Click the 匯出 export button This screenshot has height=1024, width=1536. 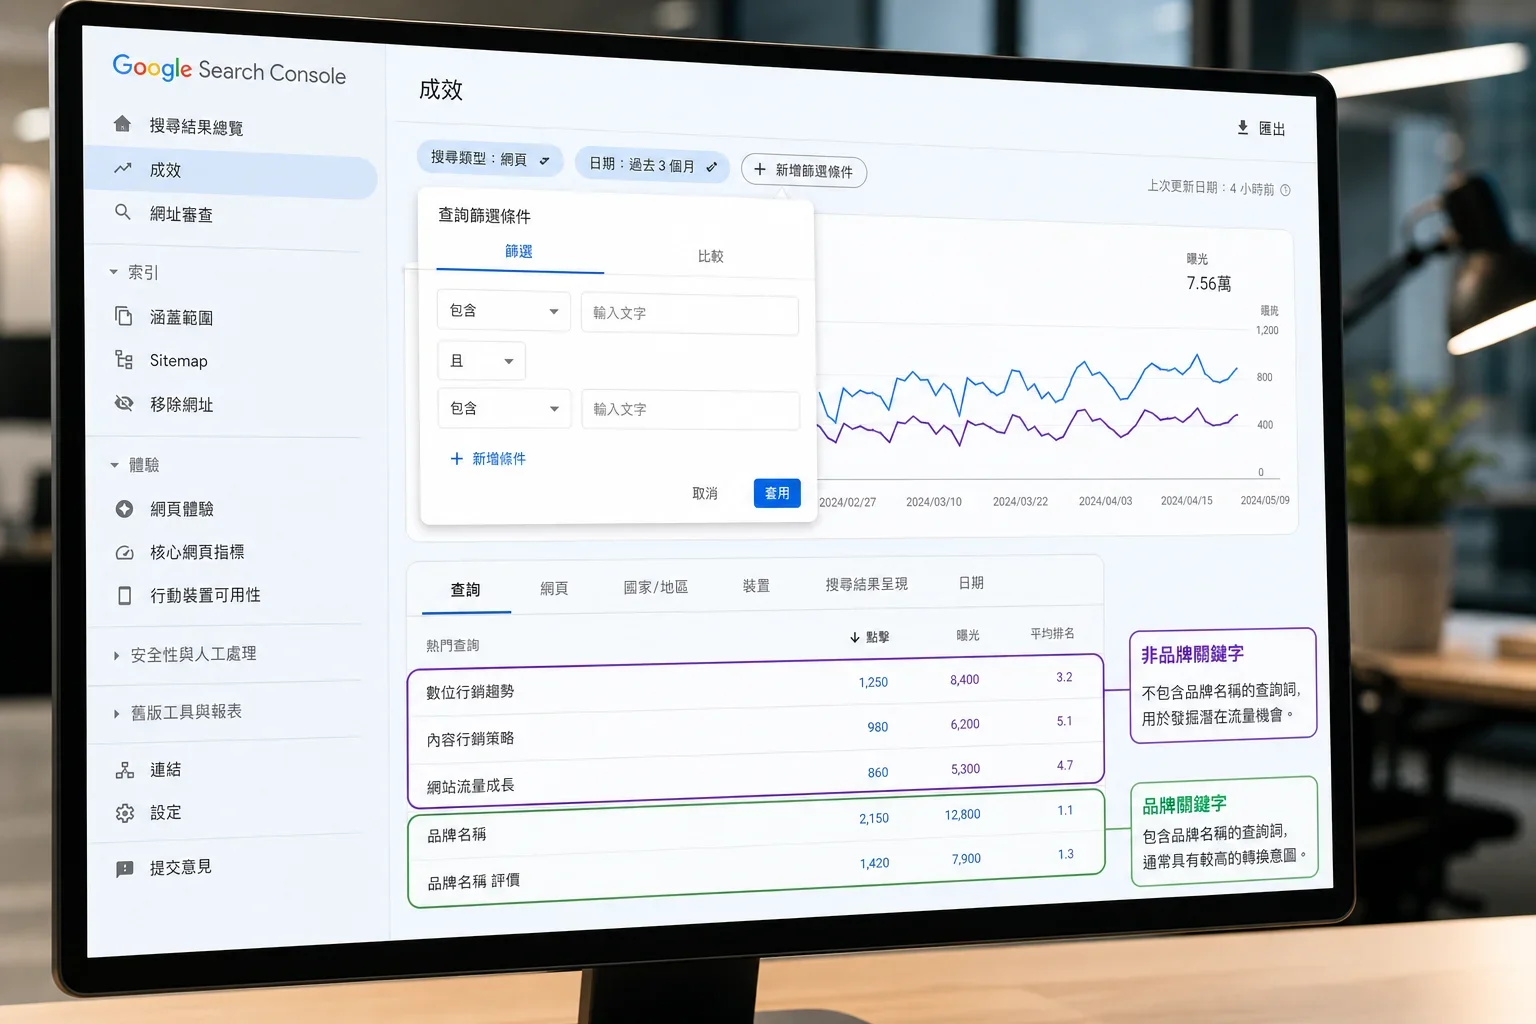click(x=1261, y=128)
